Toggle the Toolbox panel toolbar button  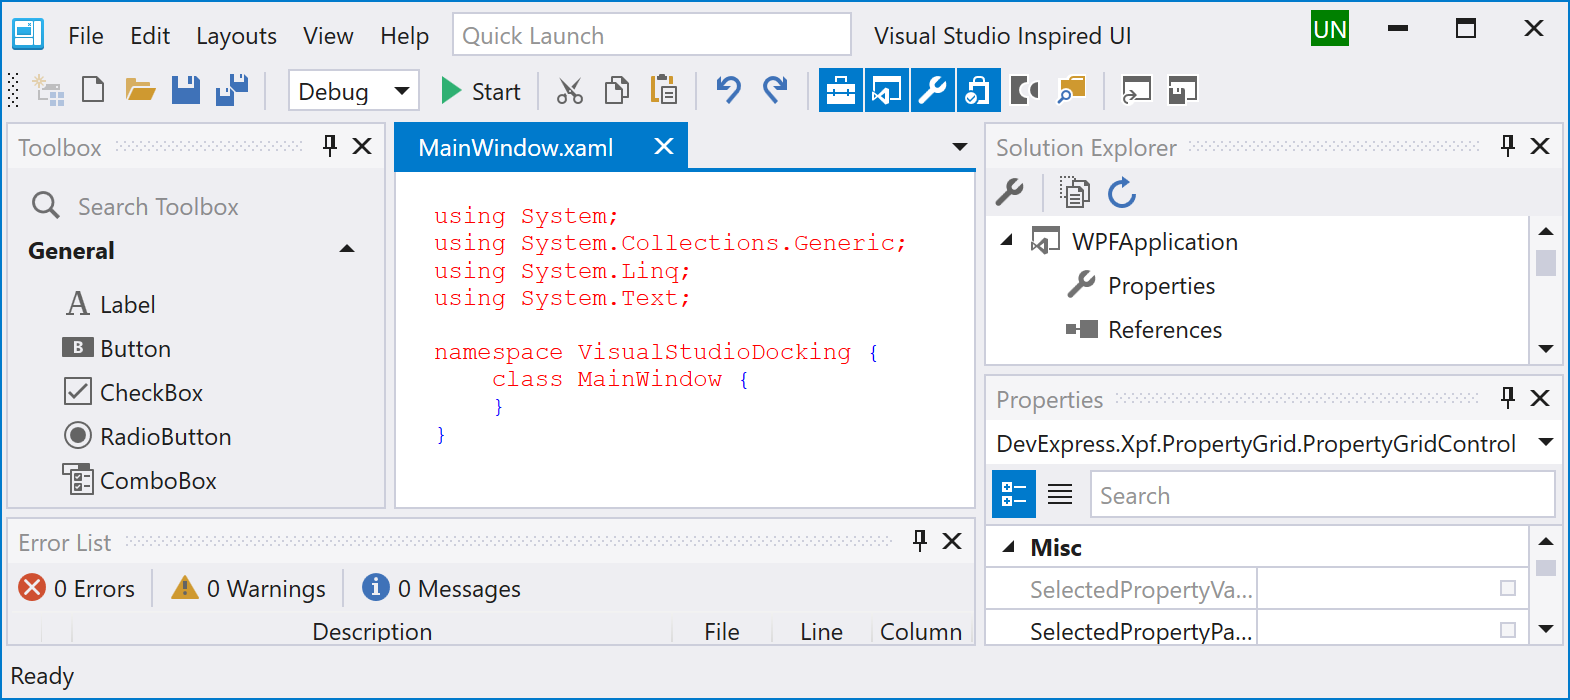coord(841,91)
